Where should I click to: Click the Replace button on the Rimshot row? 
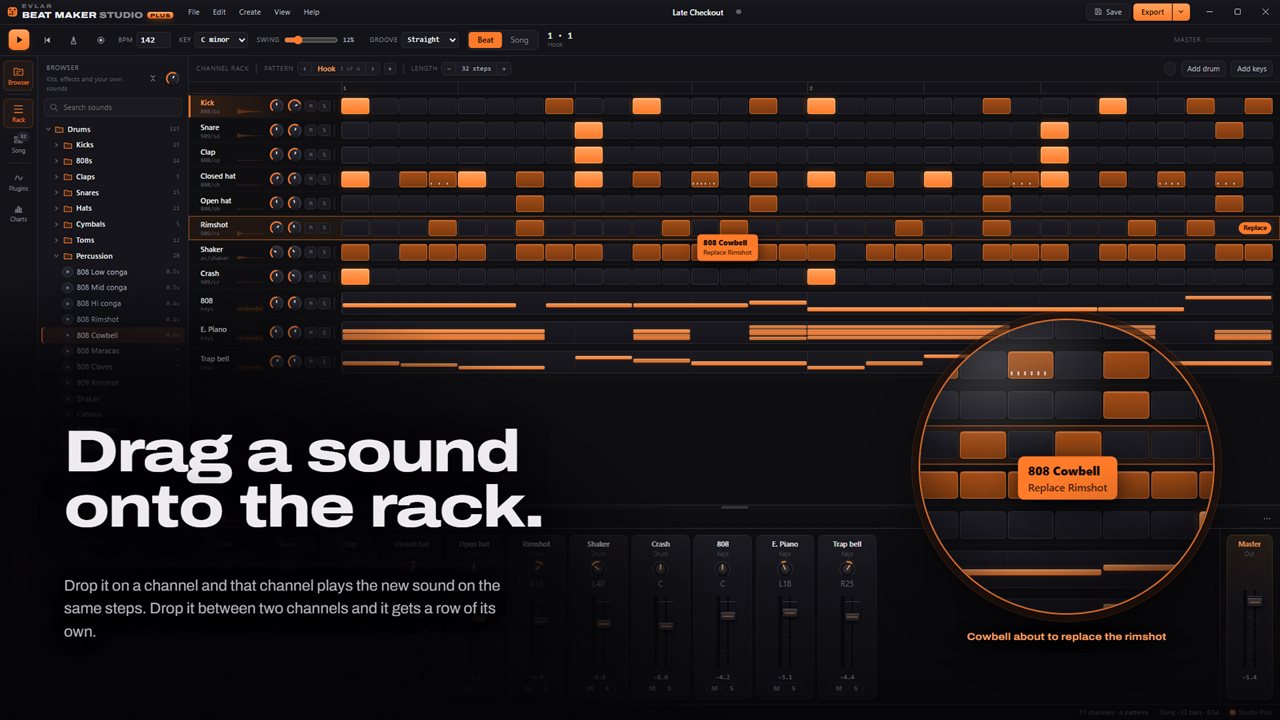pos(1255,228)
